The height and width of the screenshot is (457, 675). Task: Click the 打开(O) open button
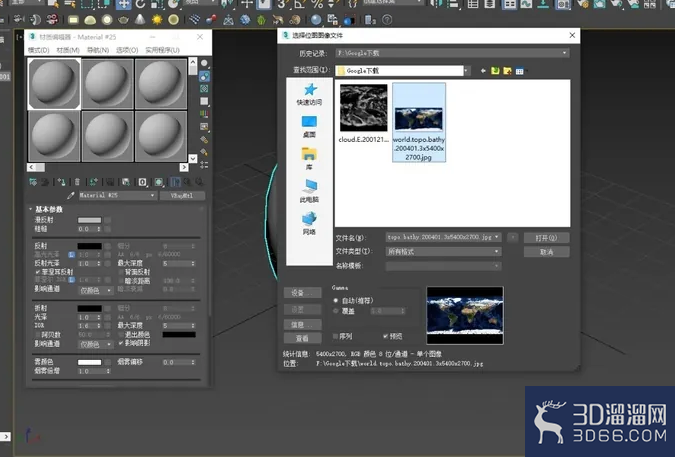546,238
